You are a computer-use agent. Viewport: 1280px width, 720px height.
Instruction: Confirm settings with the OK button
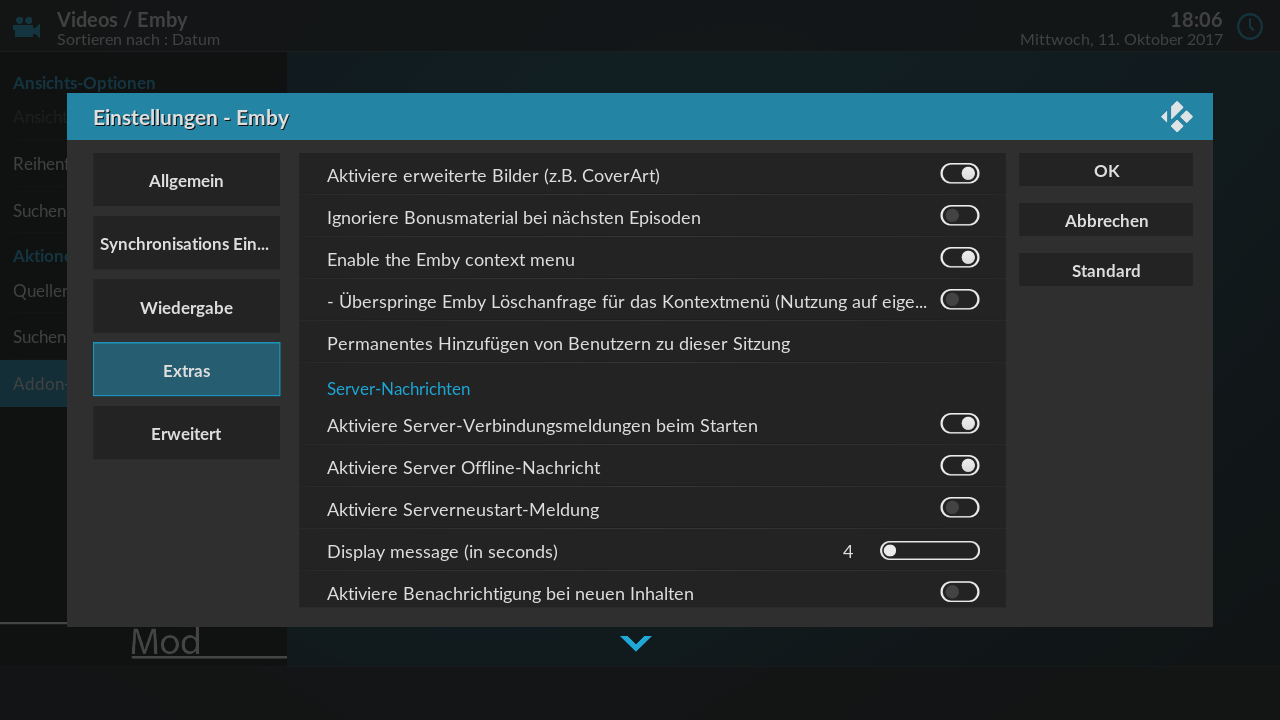(1106, 170)
